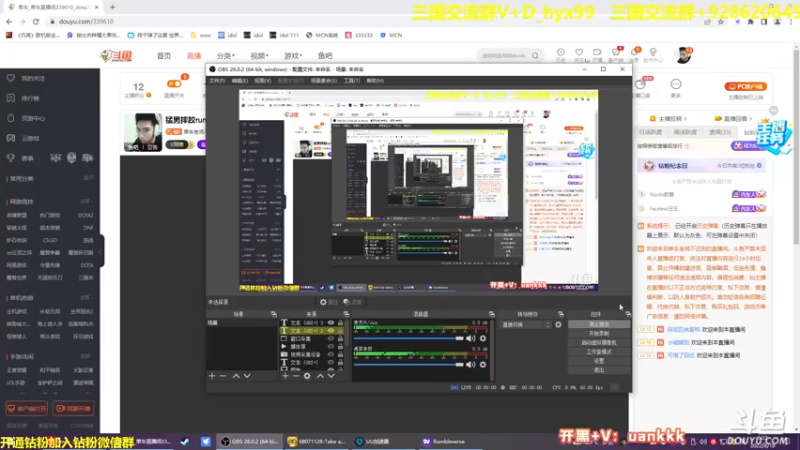This screenshot has width=800, height=450.
Task: Click OBS 退出 exit button
Action: (x=599, y=370)
